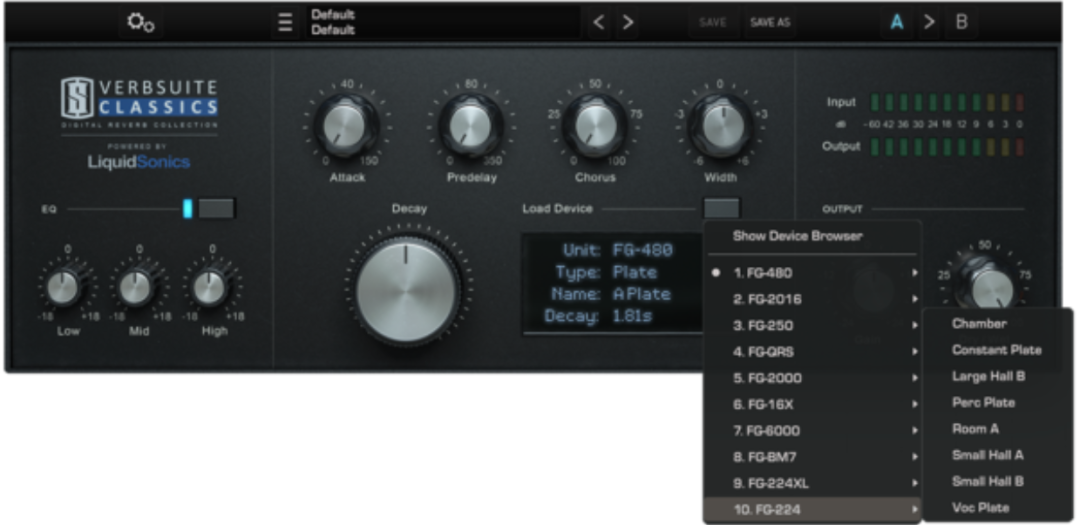Expand 7. FG-6000 submenu

pyautogui.click(x=811, y=431)
